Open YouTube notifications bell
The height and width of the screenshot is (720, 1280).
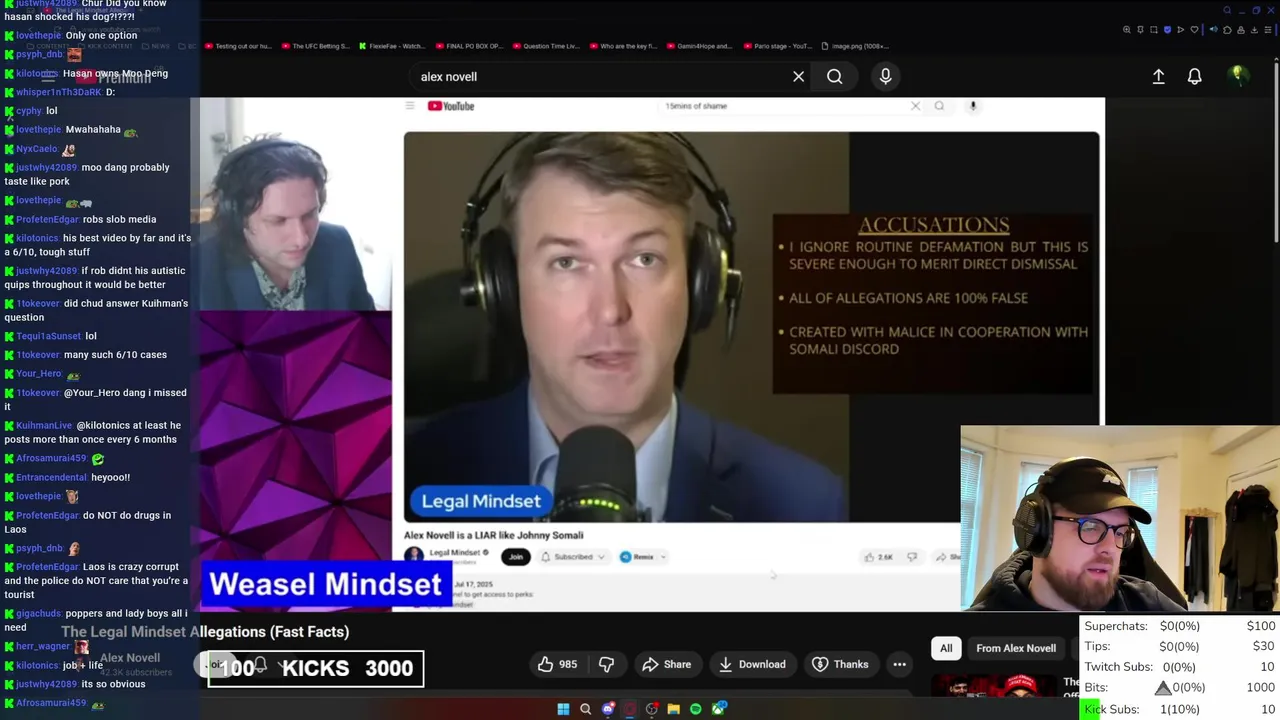click(x=1194, y=76)
